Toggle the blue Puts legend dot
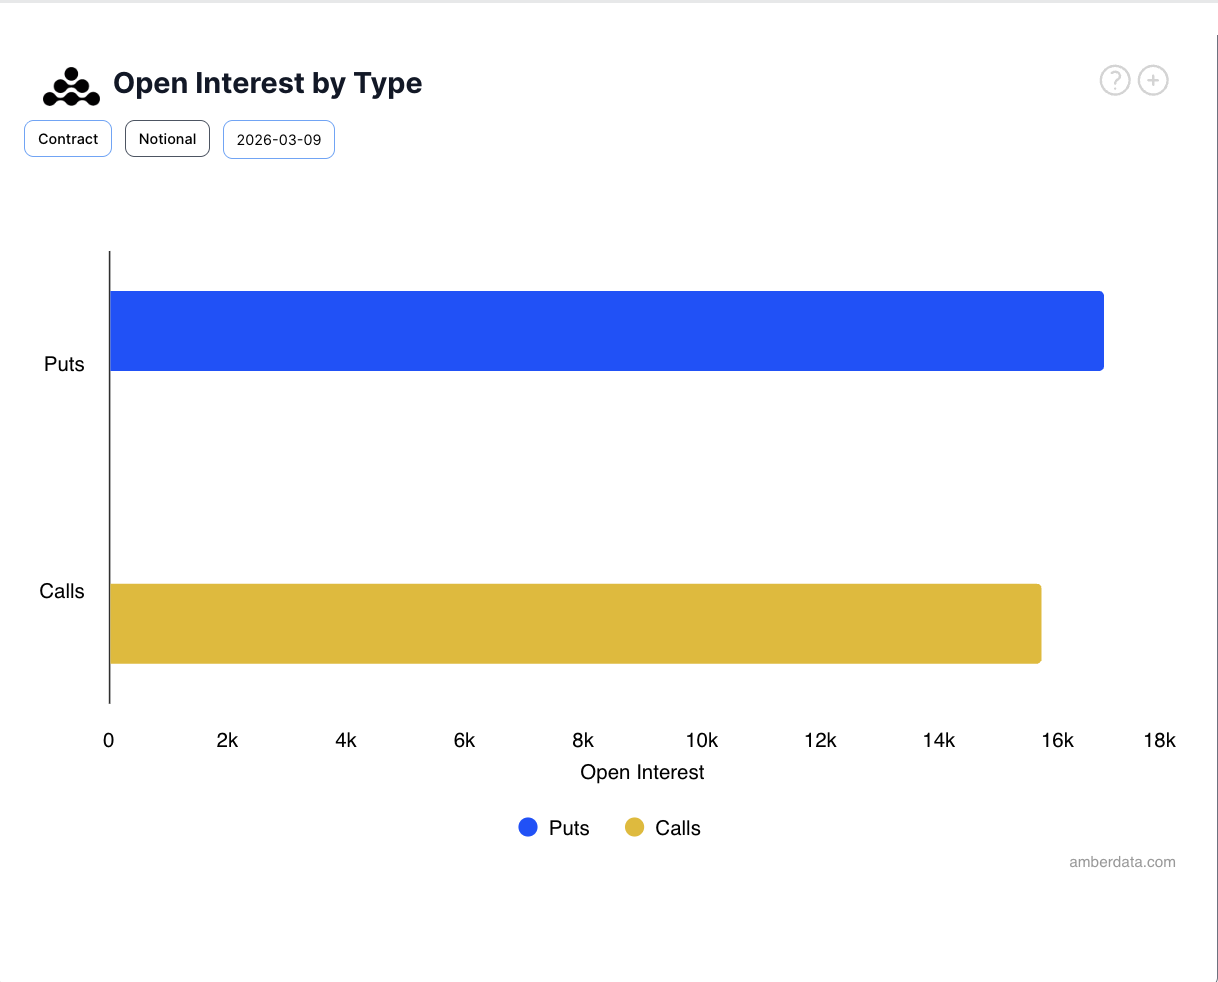Viewport: 1218px width, 982px height. [528, 827]
